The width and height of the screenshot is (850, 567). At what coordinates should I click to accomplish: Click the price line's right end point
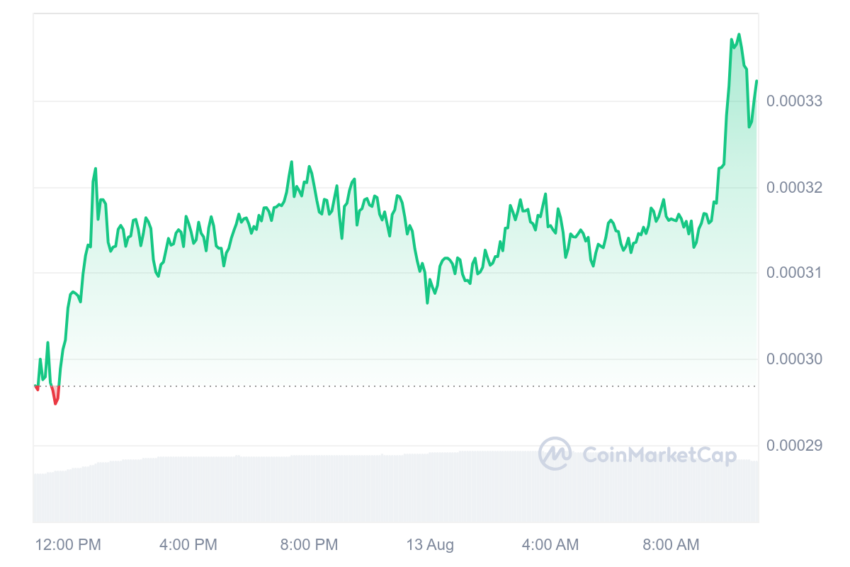[x=757, y=81]
